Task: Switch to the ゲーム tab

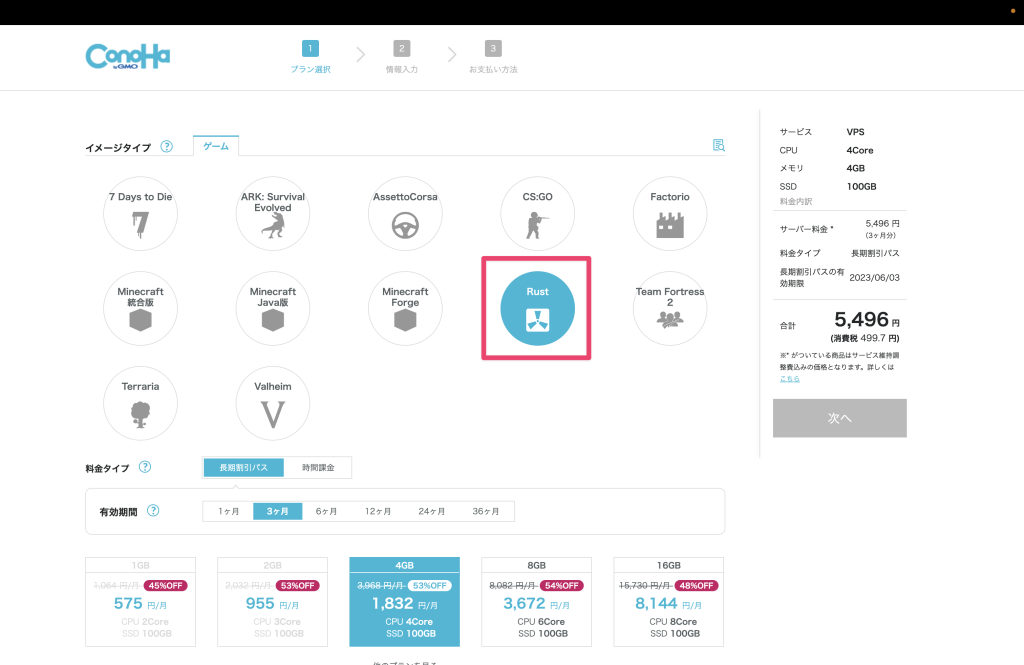Action: (216, 146)
